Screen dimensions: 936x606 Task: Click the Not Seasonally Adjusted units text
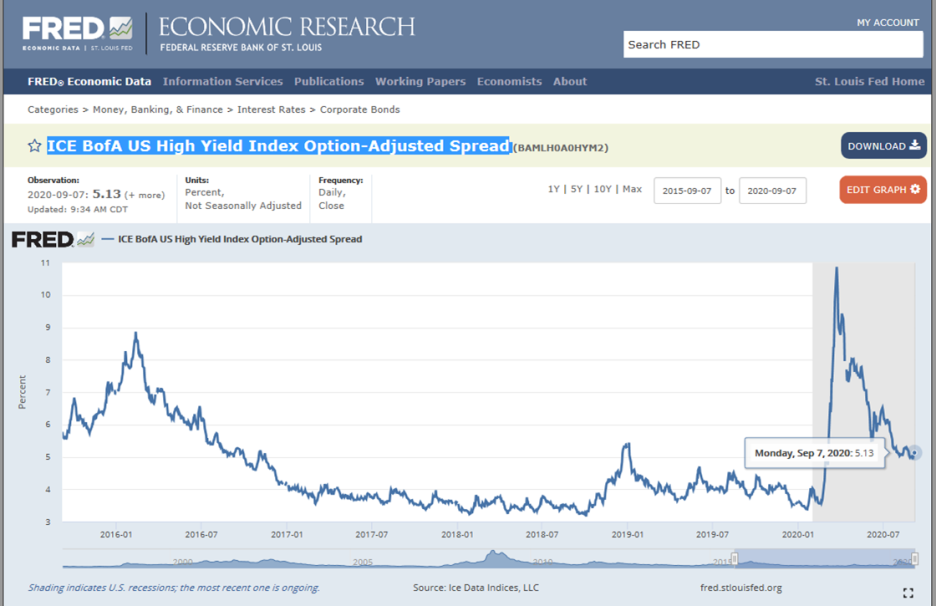[243, 206]
